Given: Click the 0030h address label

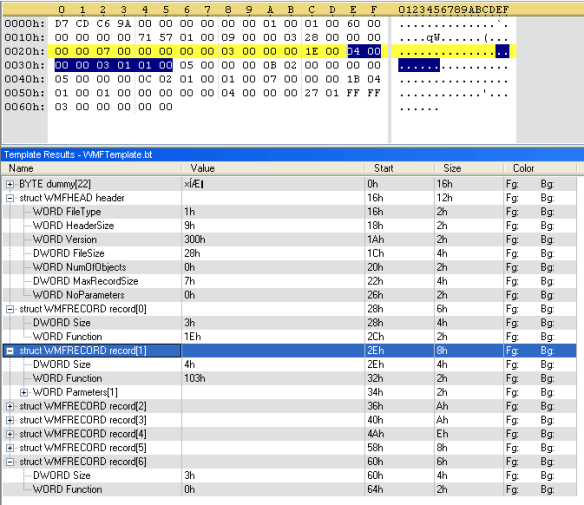Looking at the screenshot, I should [25, 66].
